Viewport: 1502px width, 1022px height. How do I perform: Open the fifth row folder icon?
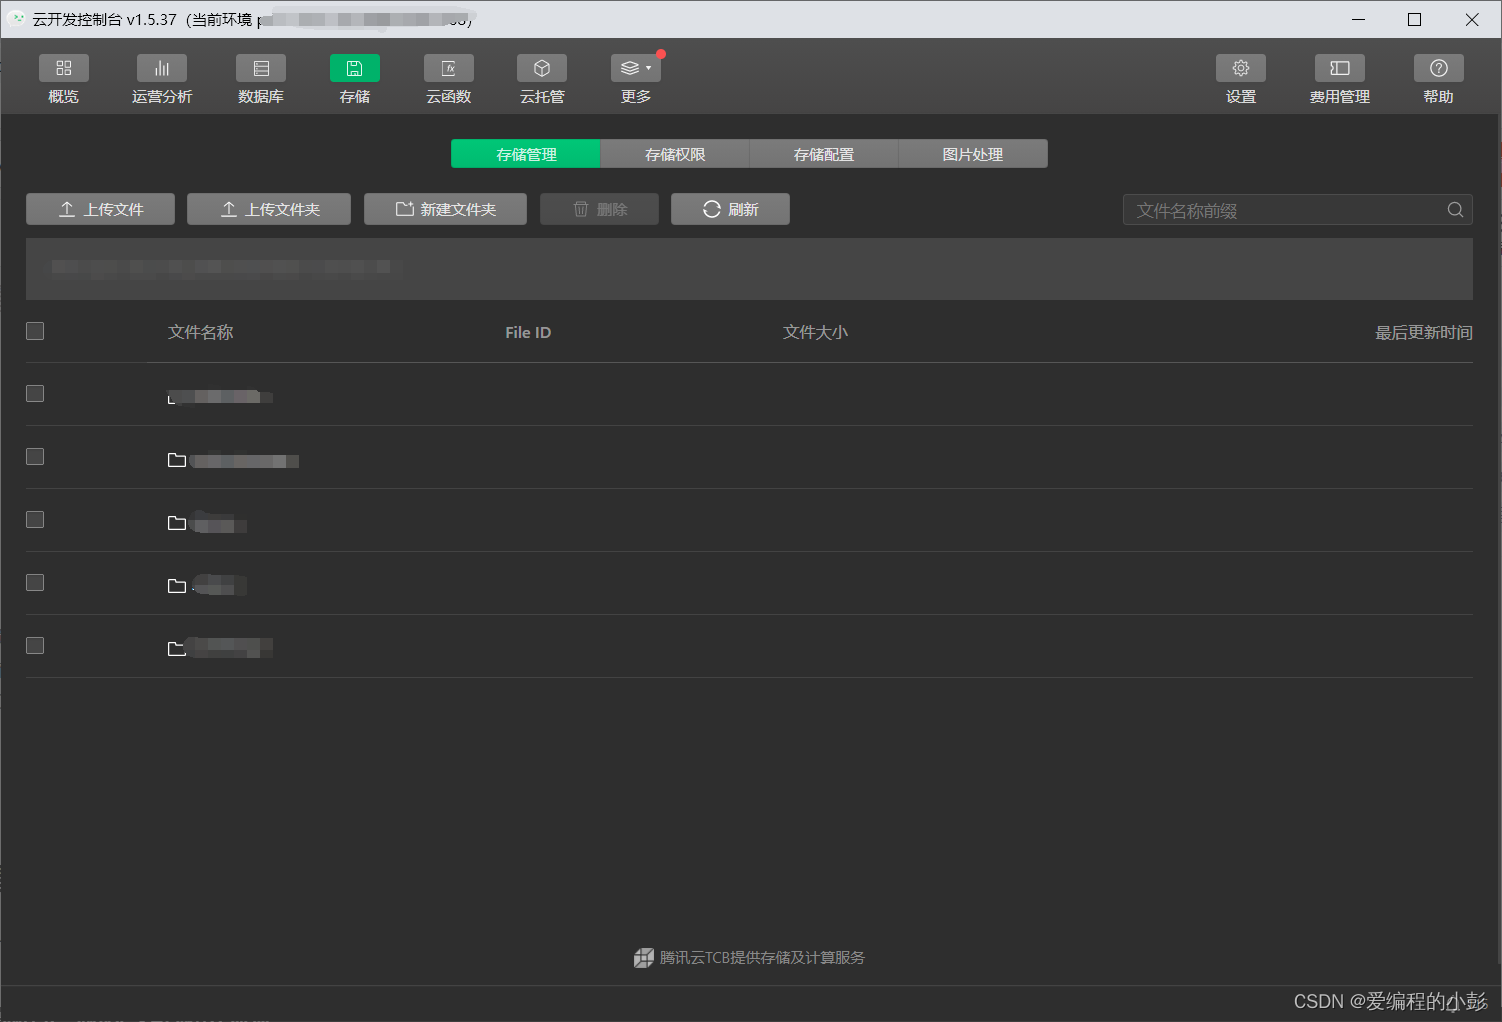(177, 649)
